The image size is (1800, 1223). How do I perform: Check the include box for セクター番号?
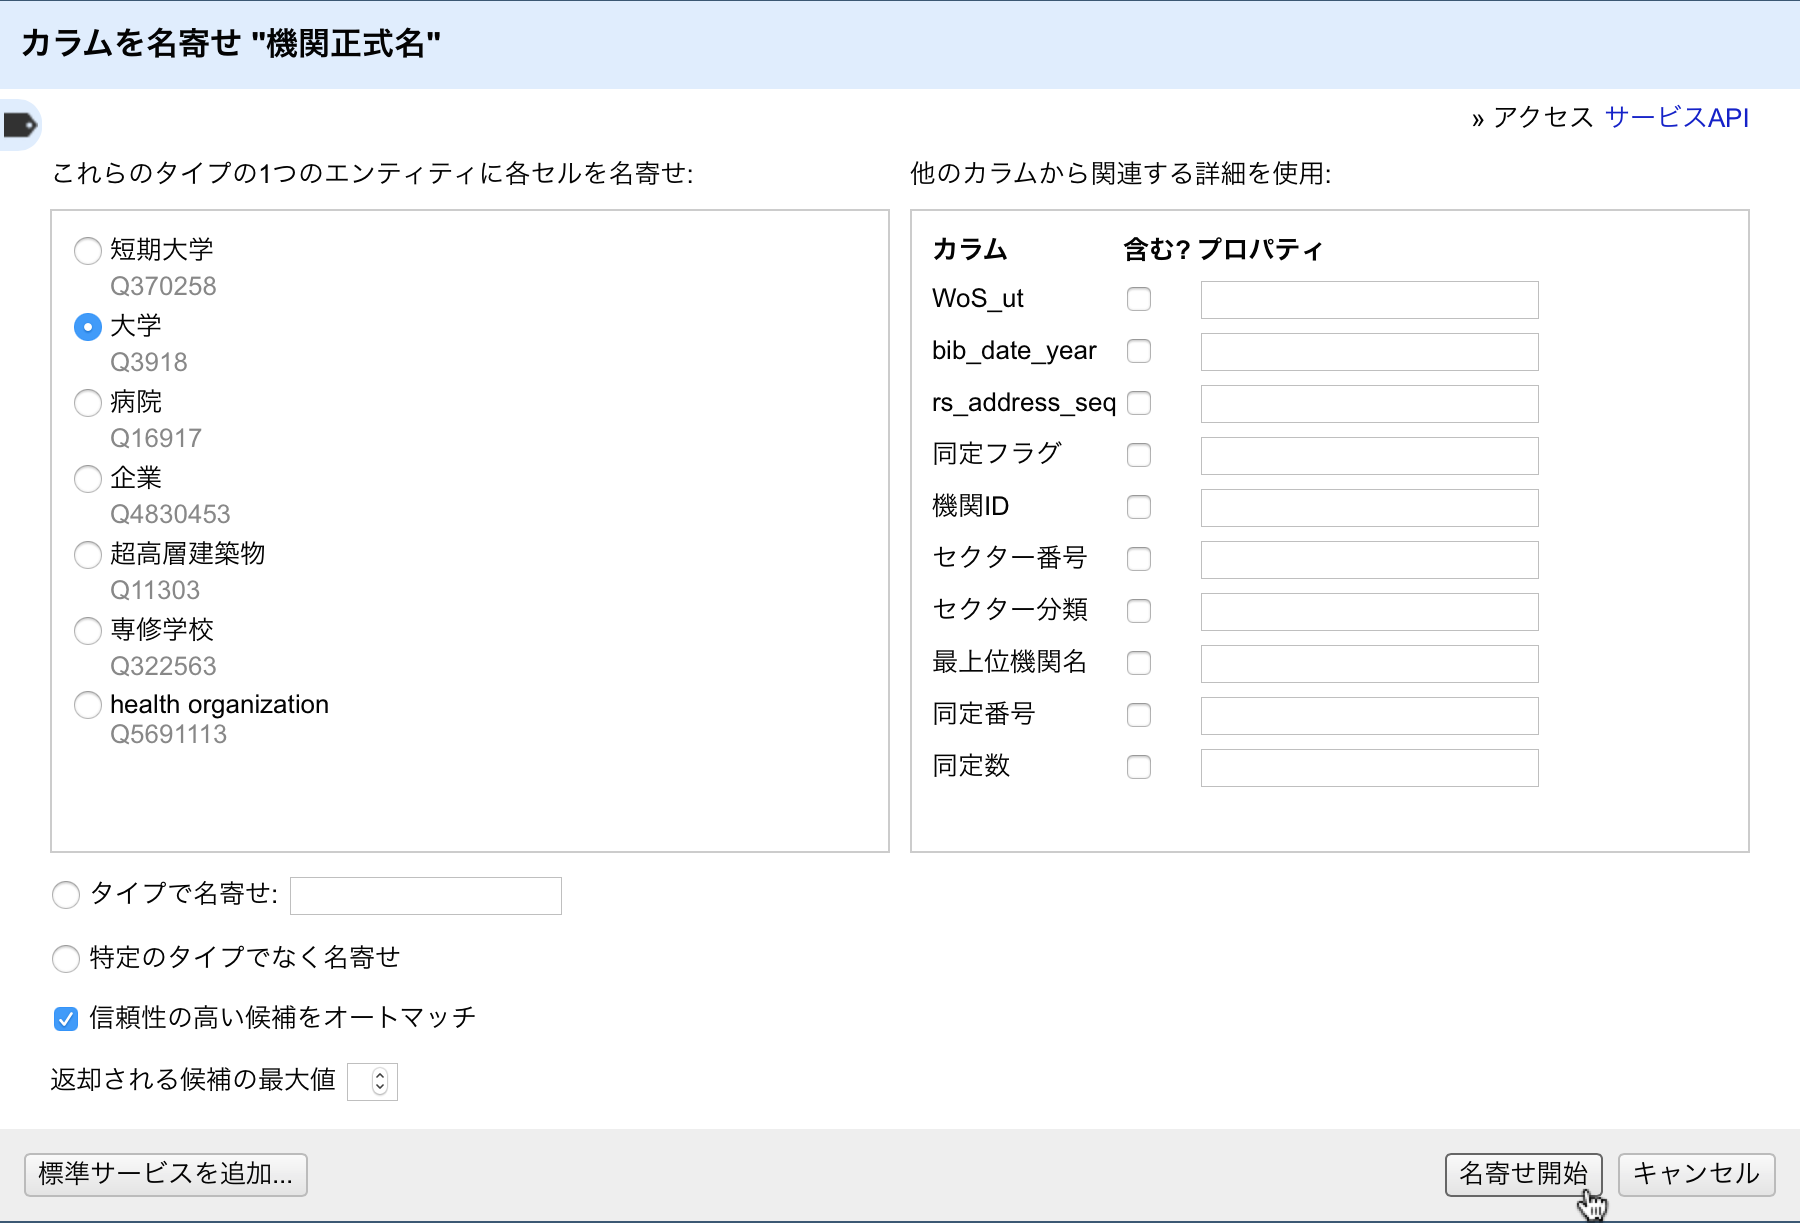(1139, 559)
